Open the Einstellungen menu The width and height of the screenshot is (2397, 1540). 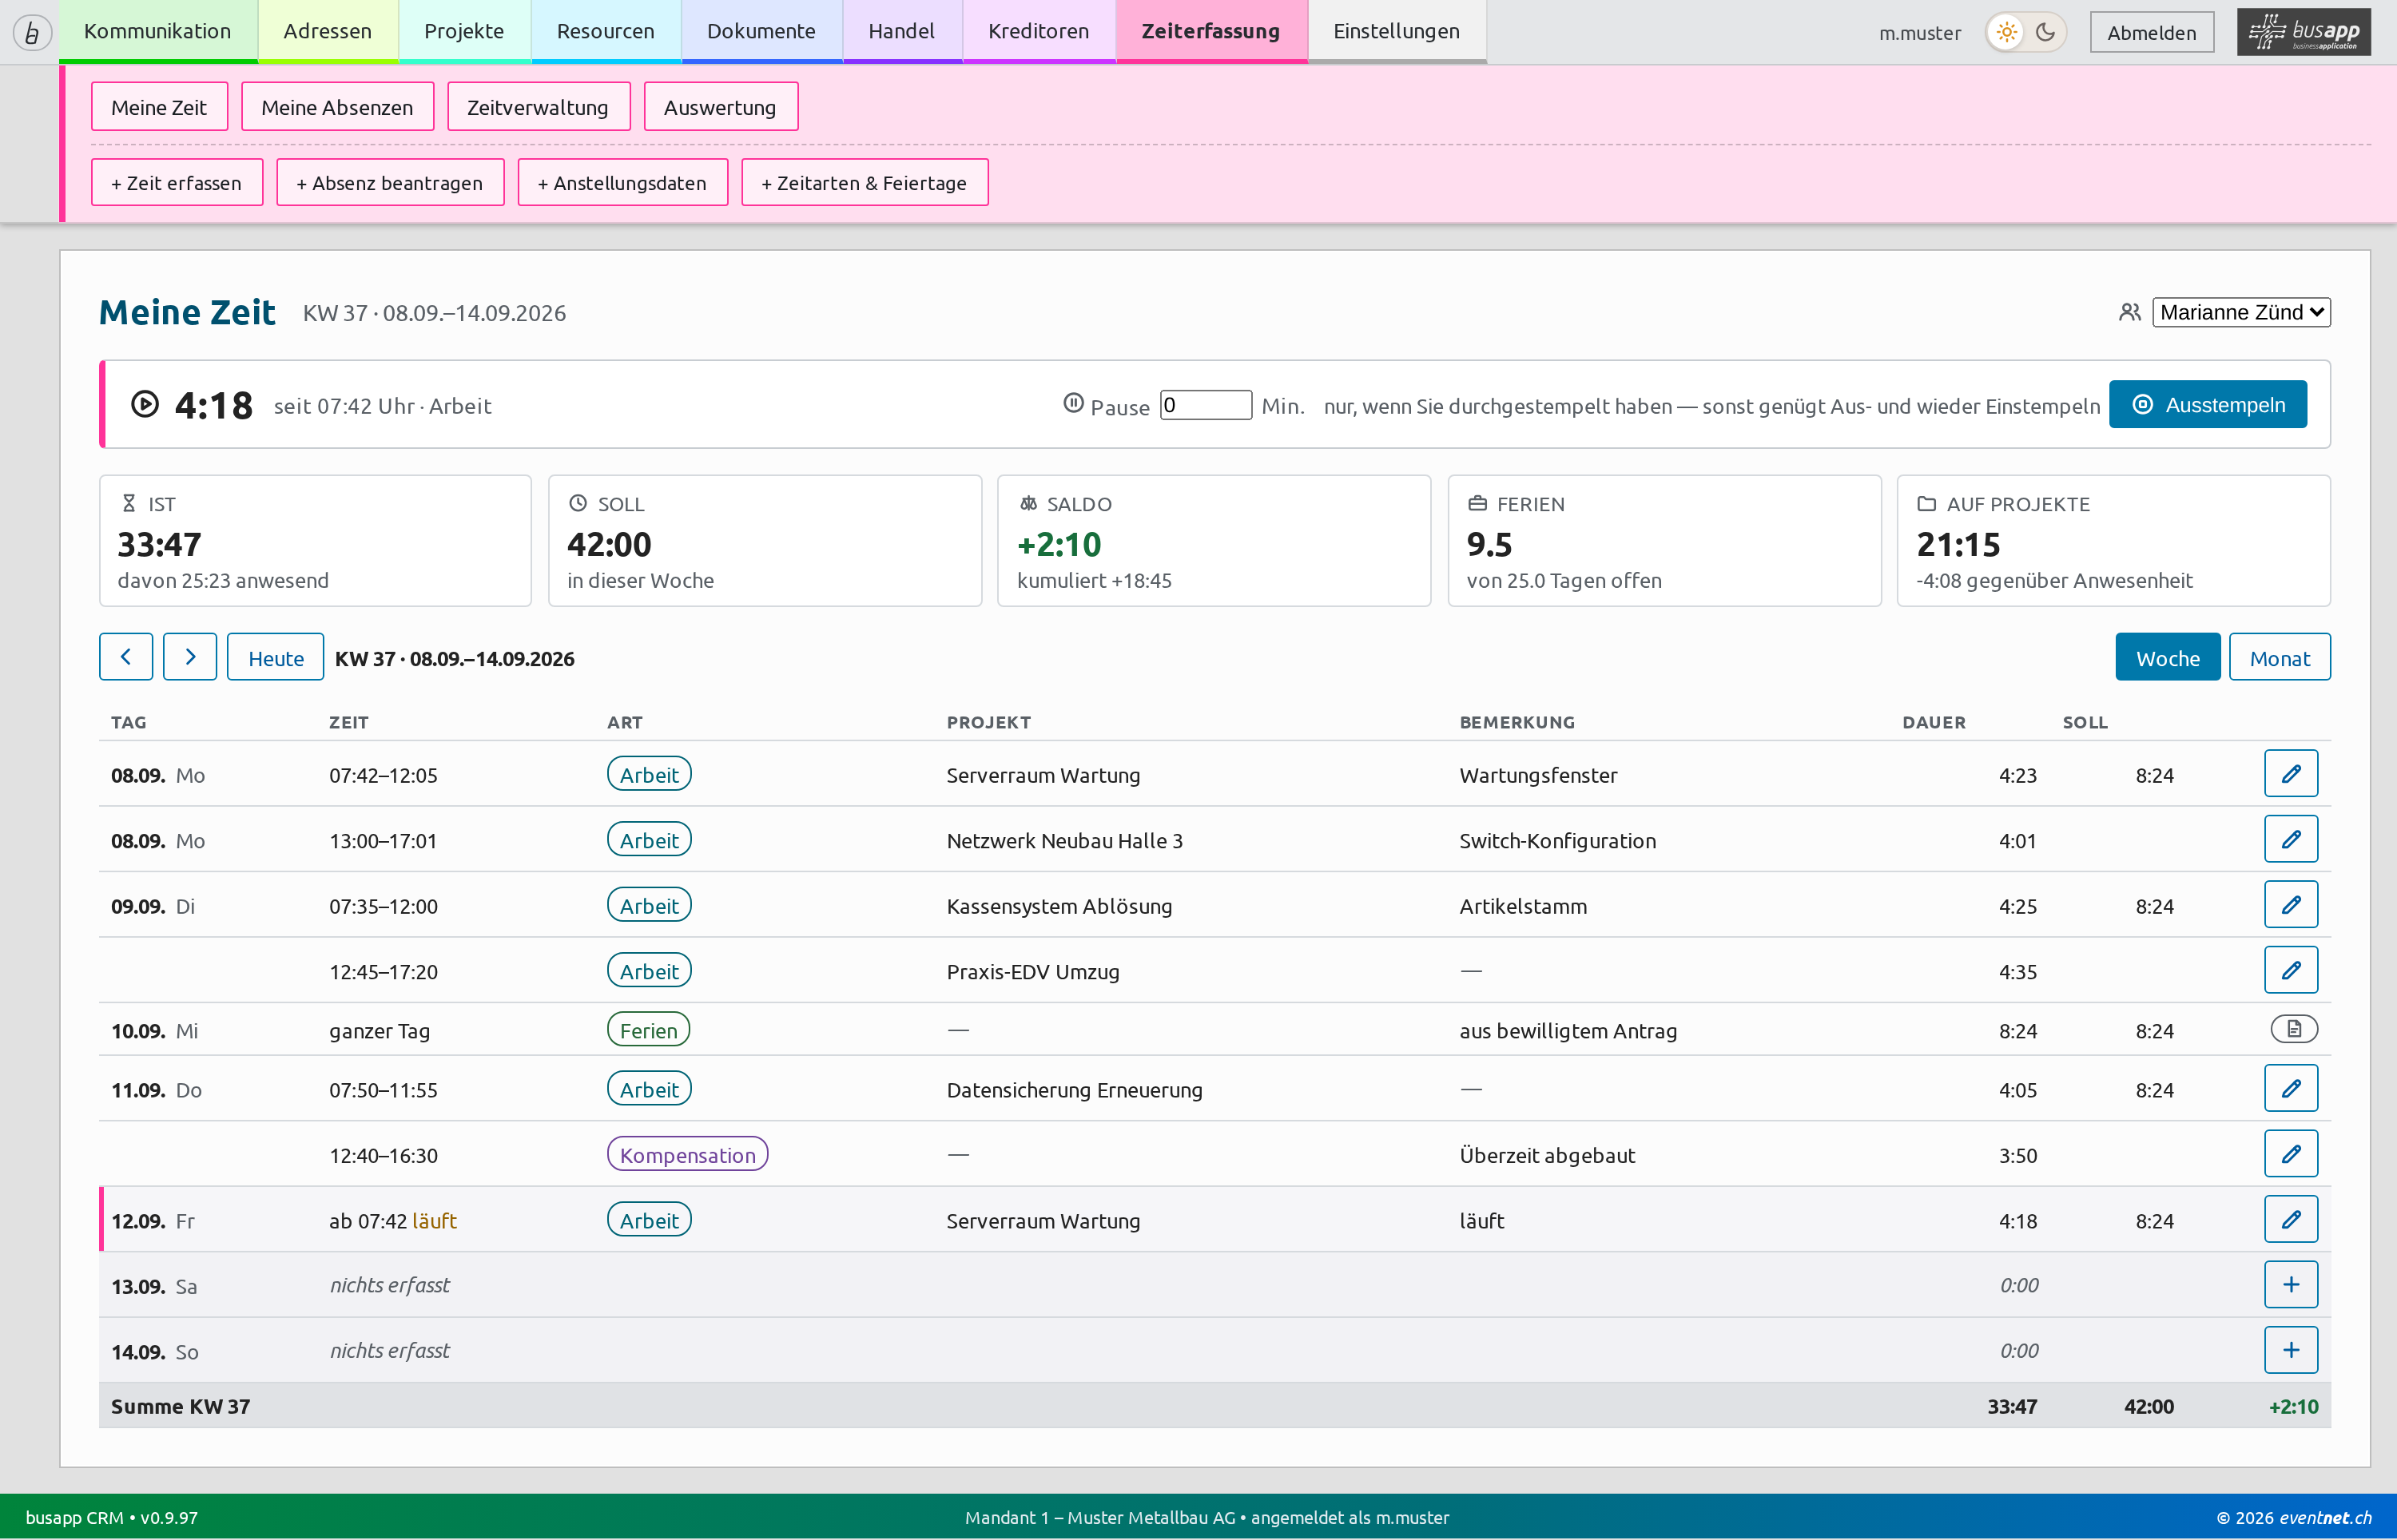coord(1396,31)
